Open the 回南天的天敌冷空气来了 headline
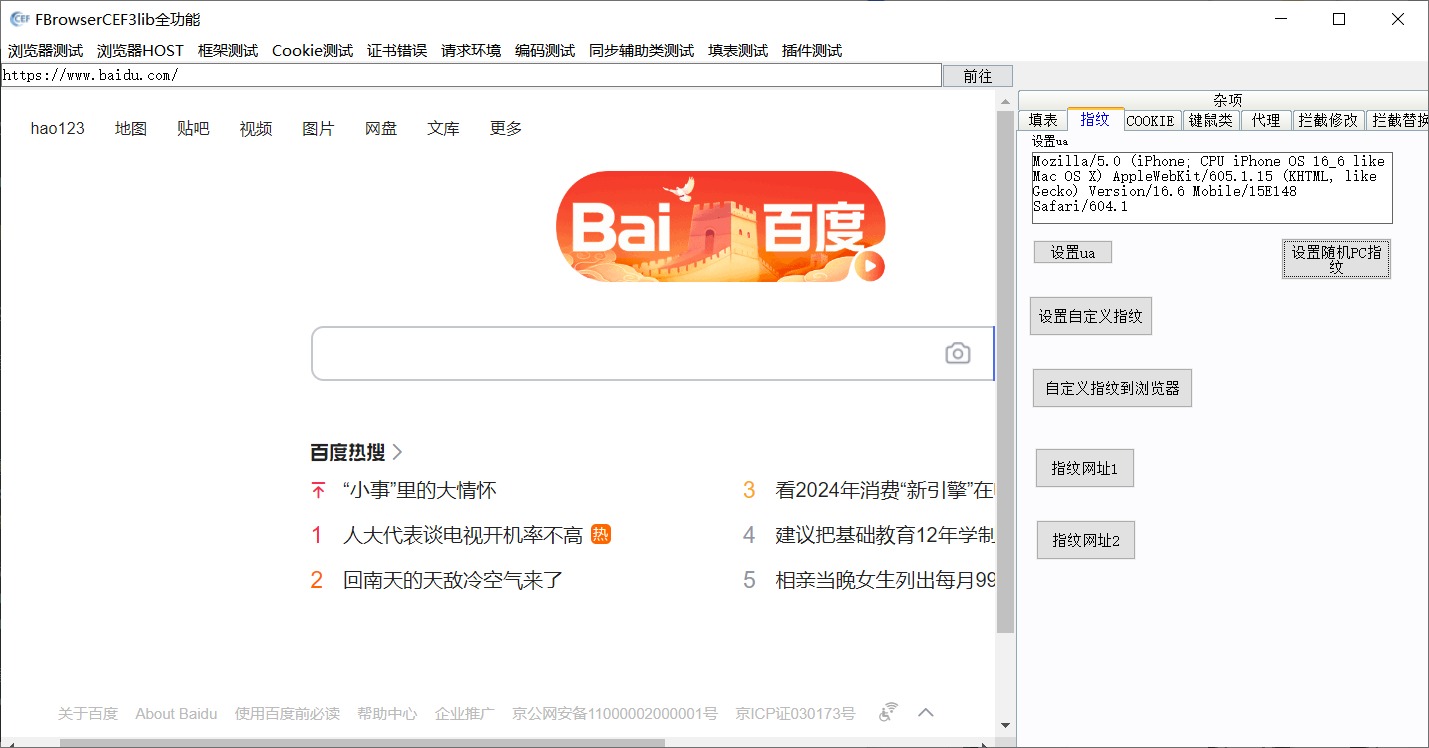 coord(453,580)
